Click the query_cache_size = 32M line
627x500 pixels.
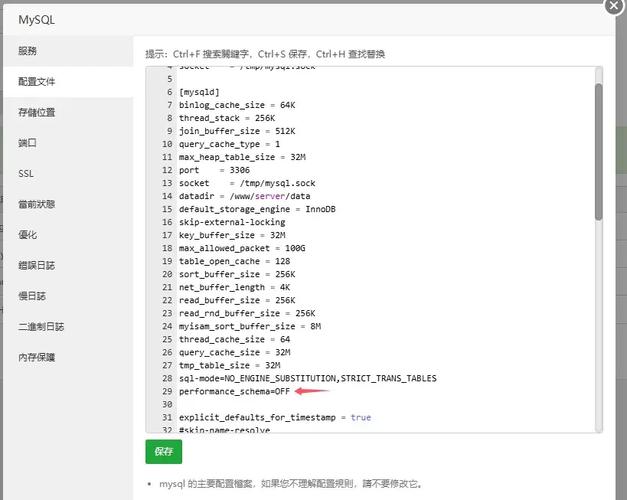coord(235,352)
